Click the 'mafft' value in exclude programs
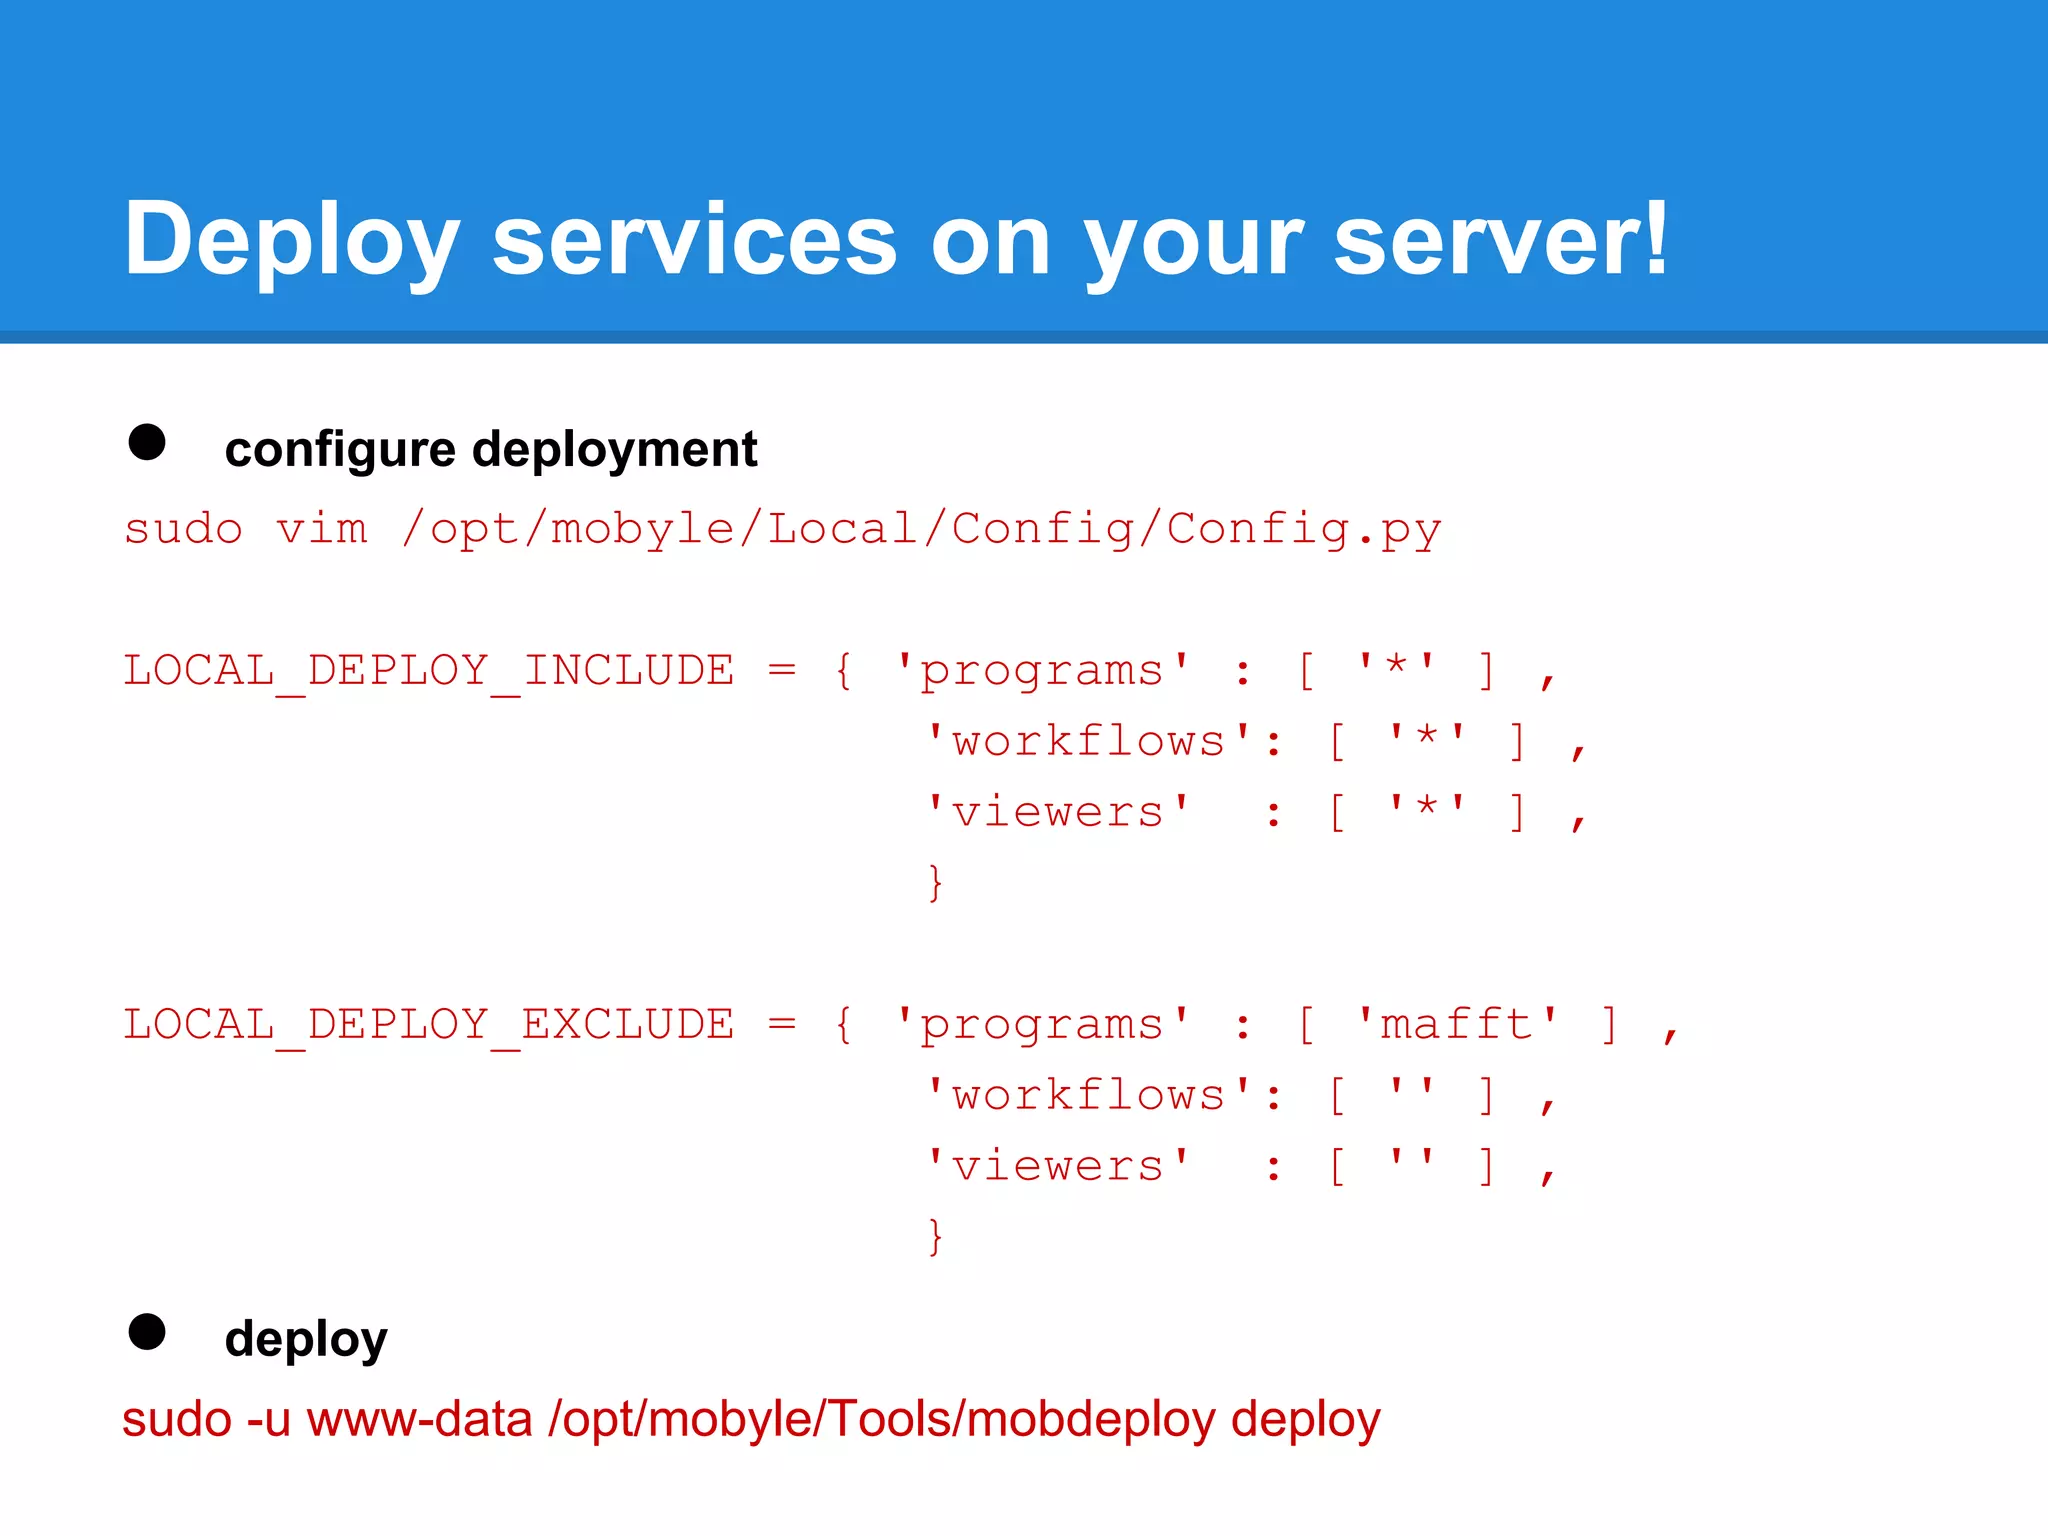 coord(1457,1024)
